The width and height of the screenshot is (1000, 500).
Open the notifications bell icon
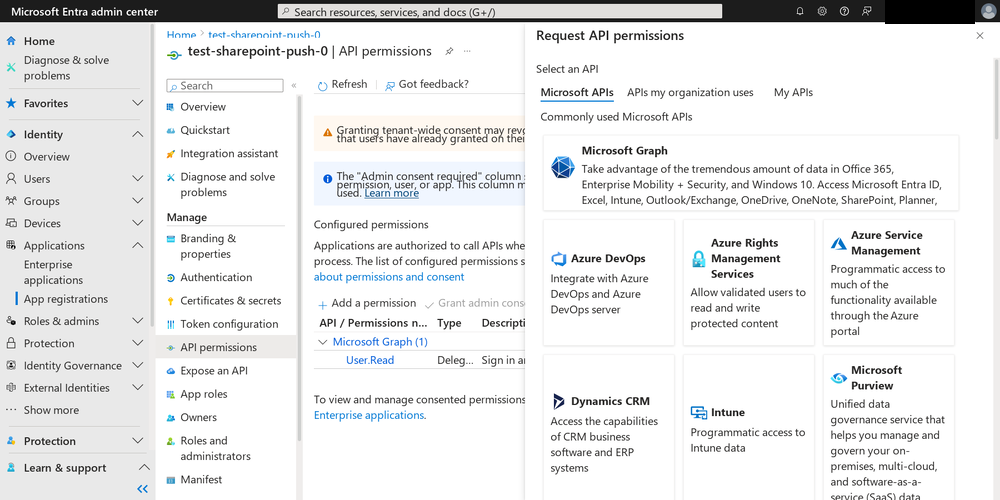[800, 11]
